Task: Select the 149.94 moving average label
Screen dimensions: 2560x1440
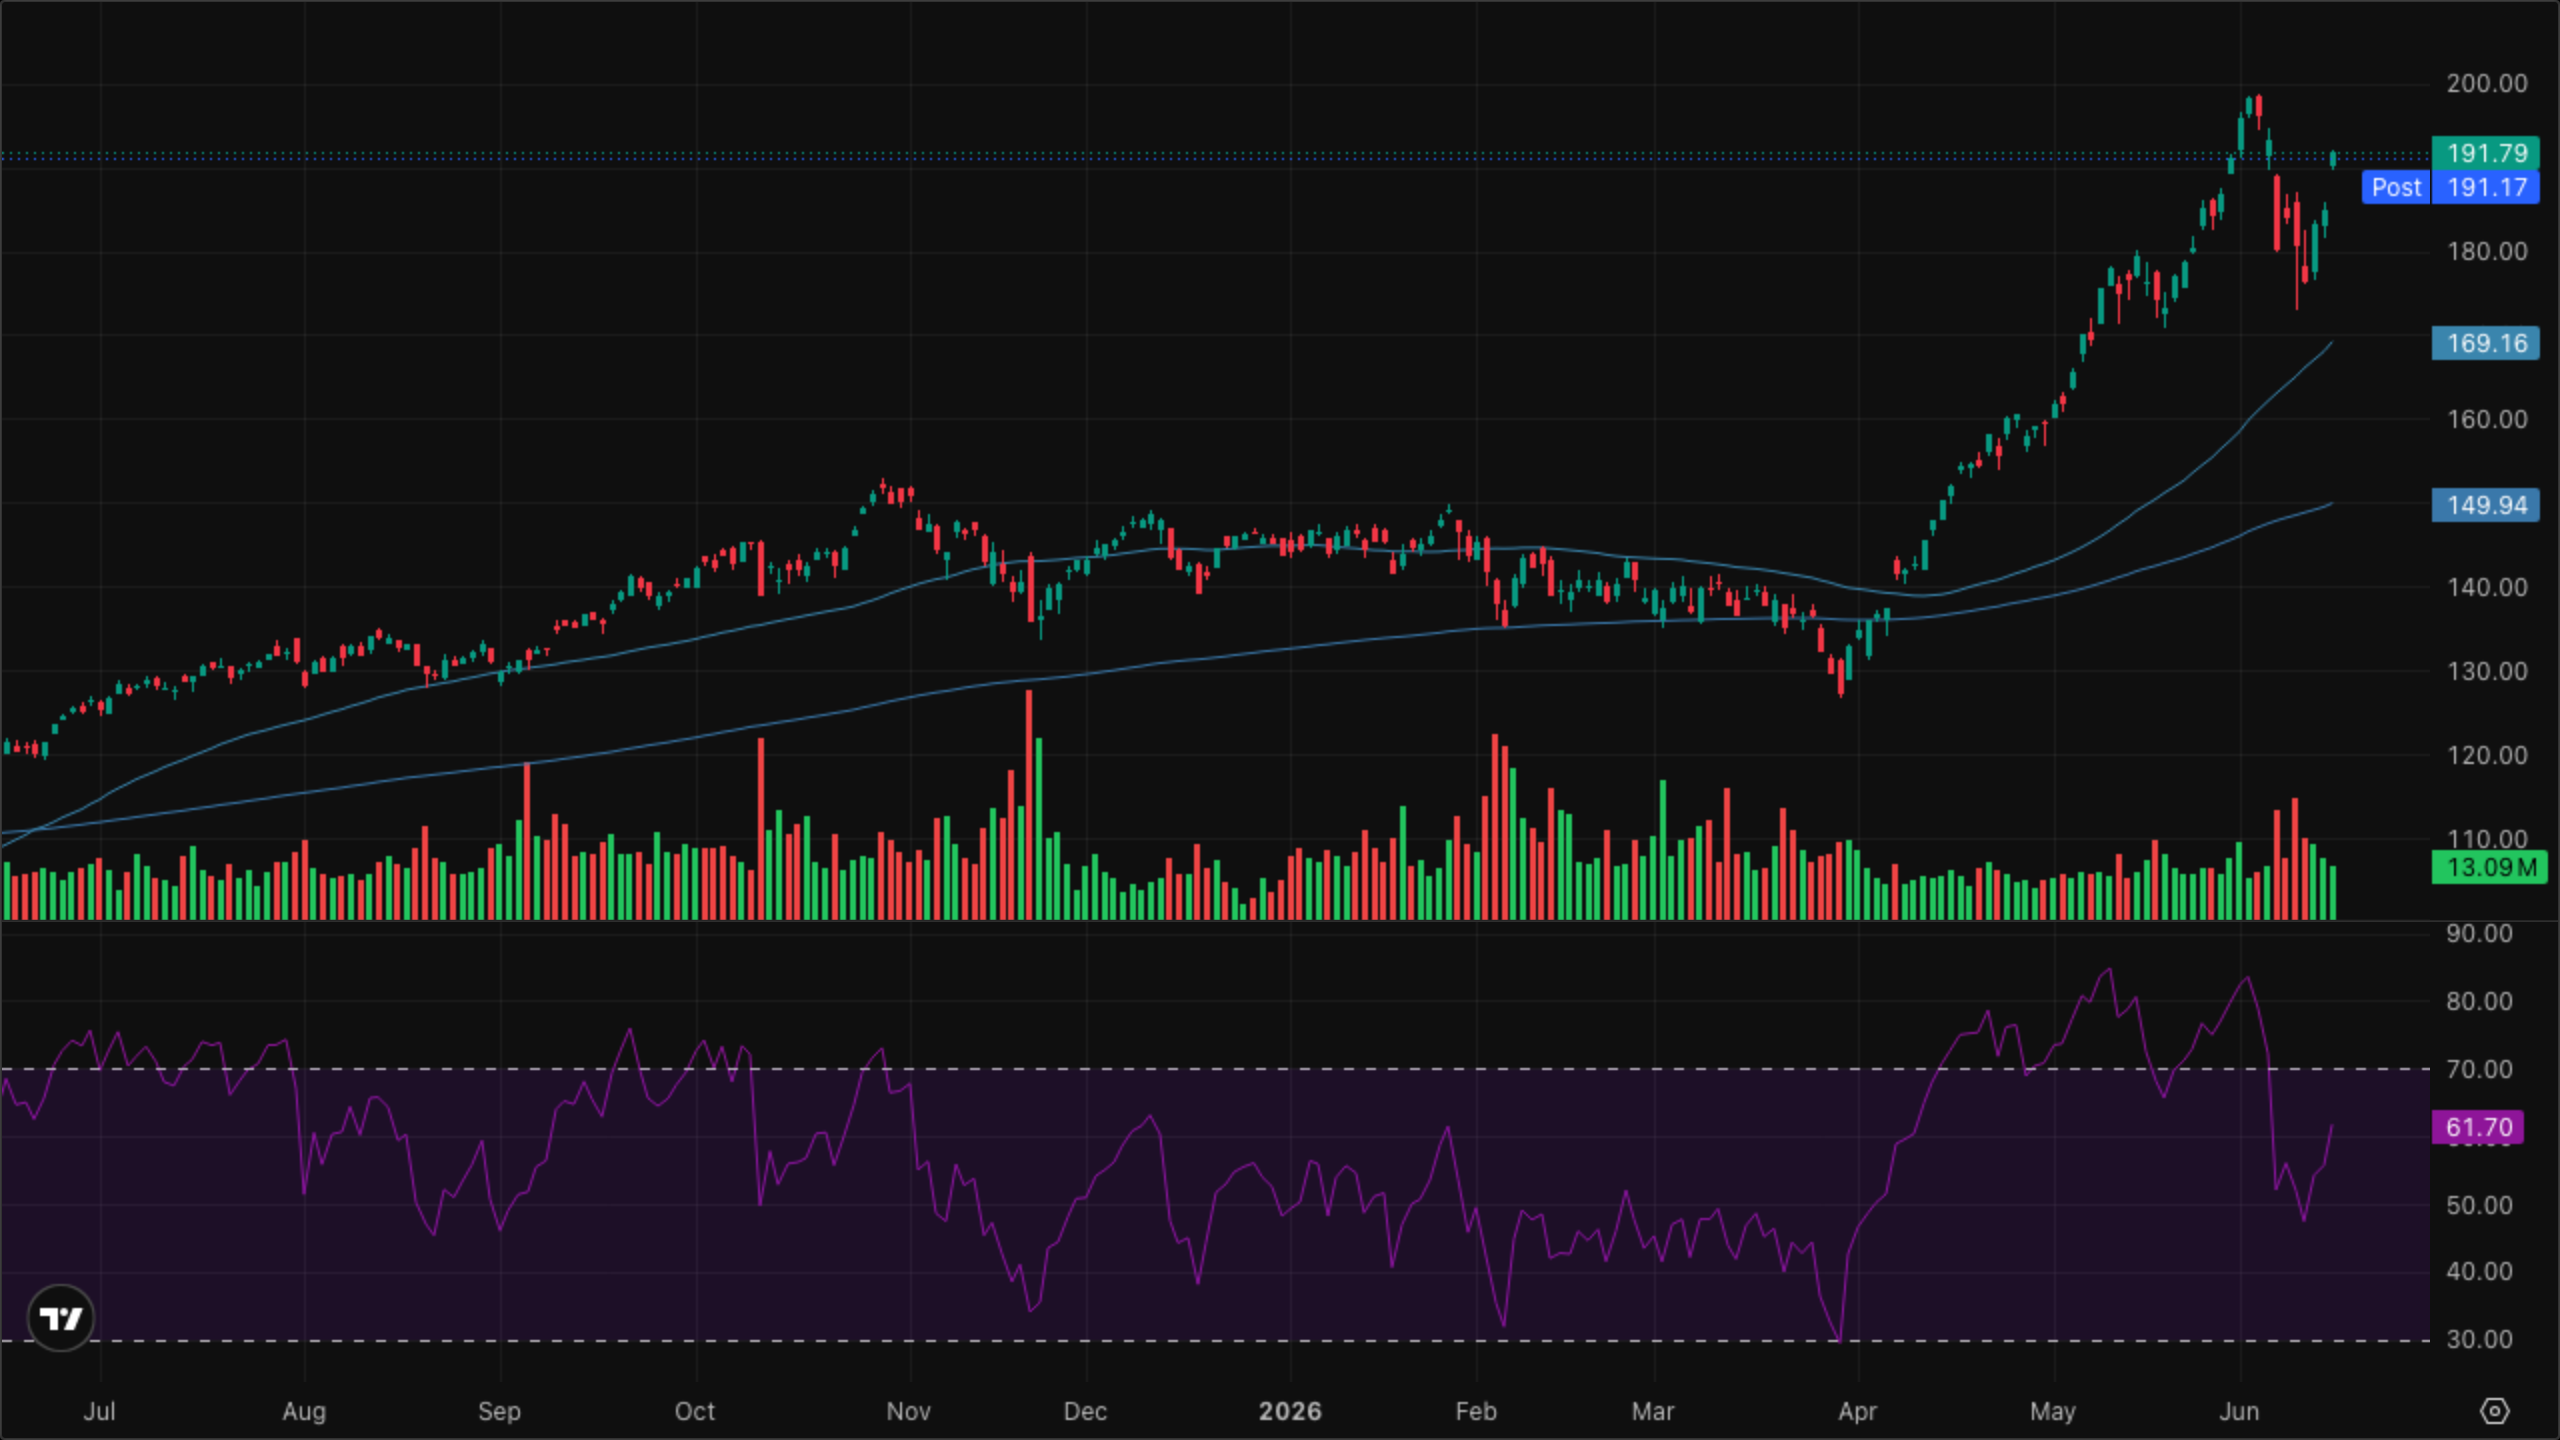Action: click(x=2485, y=505)
